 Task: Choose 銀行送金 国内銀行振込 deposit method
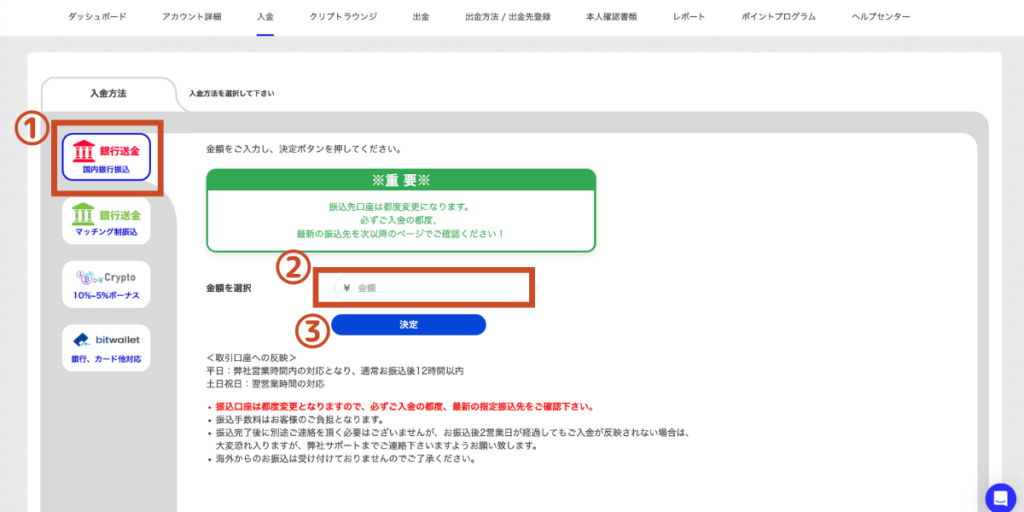[106, 157]
